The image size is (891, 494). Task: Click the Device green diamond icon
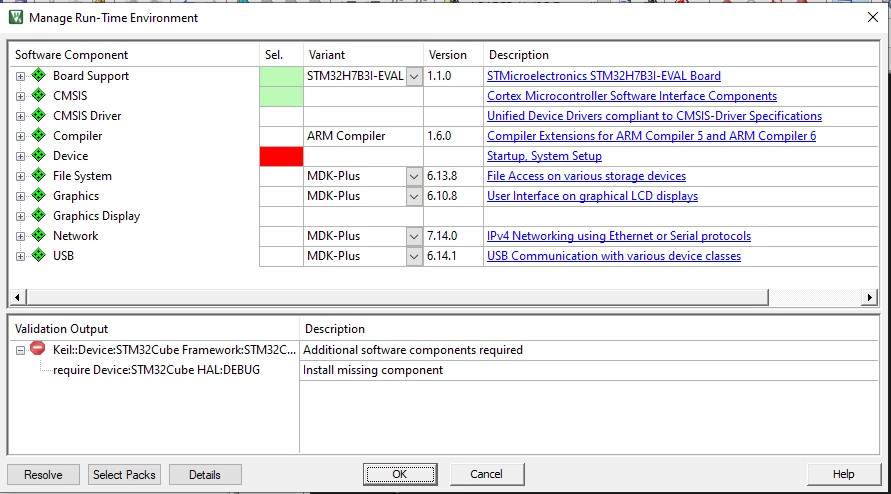(x=39, y=155)
